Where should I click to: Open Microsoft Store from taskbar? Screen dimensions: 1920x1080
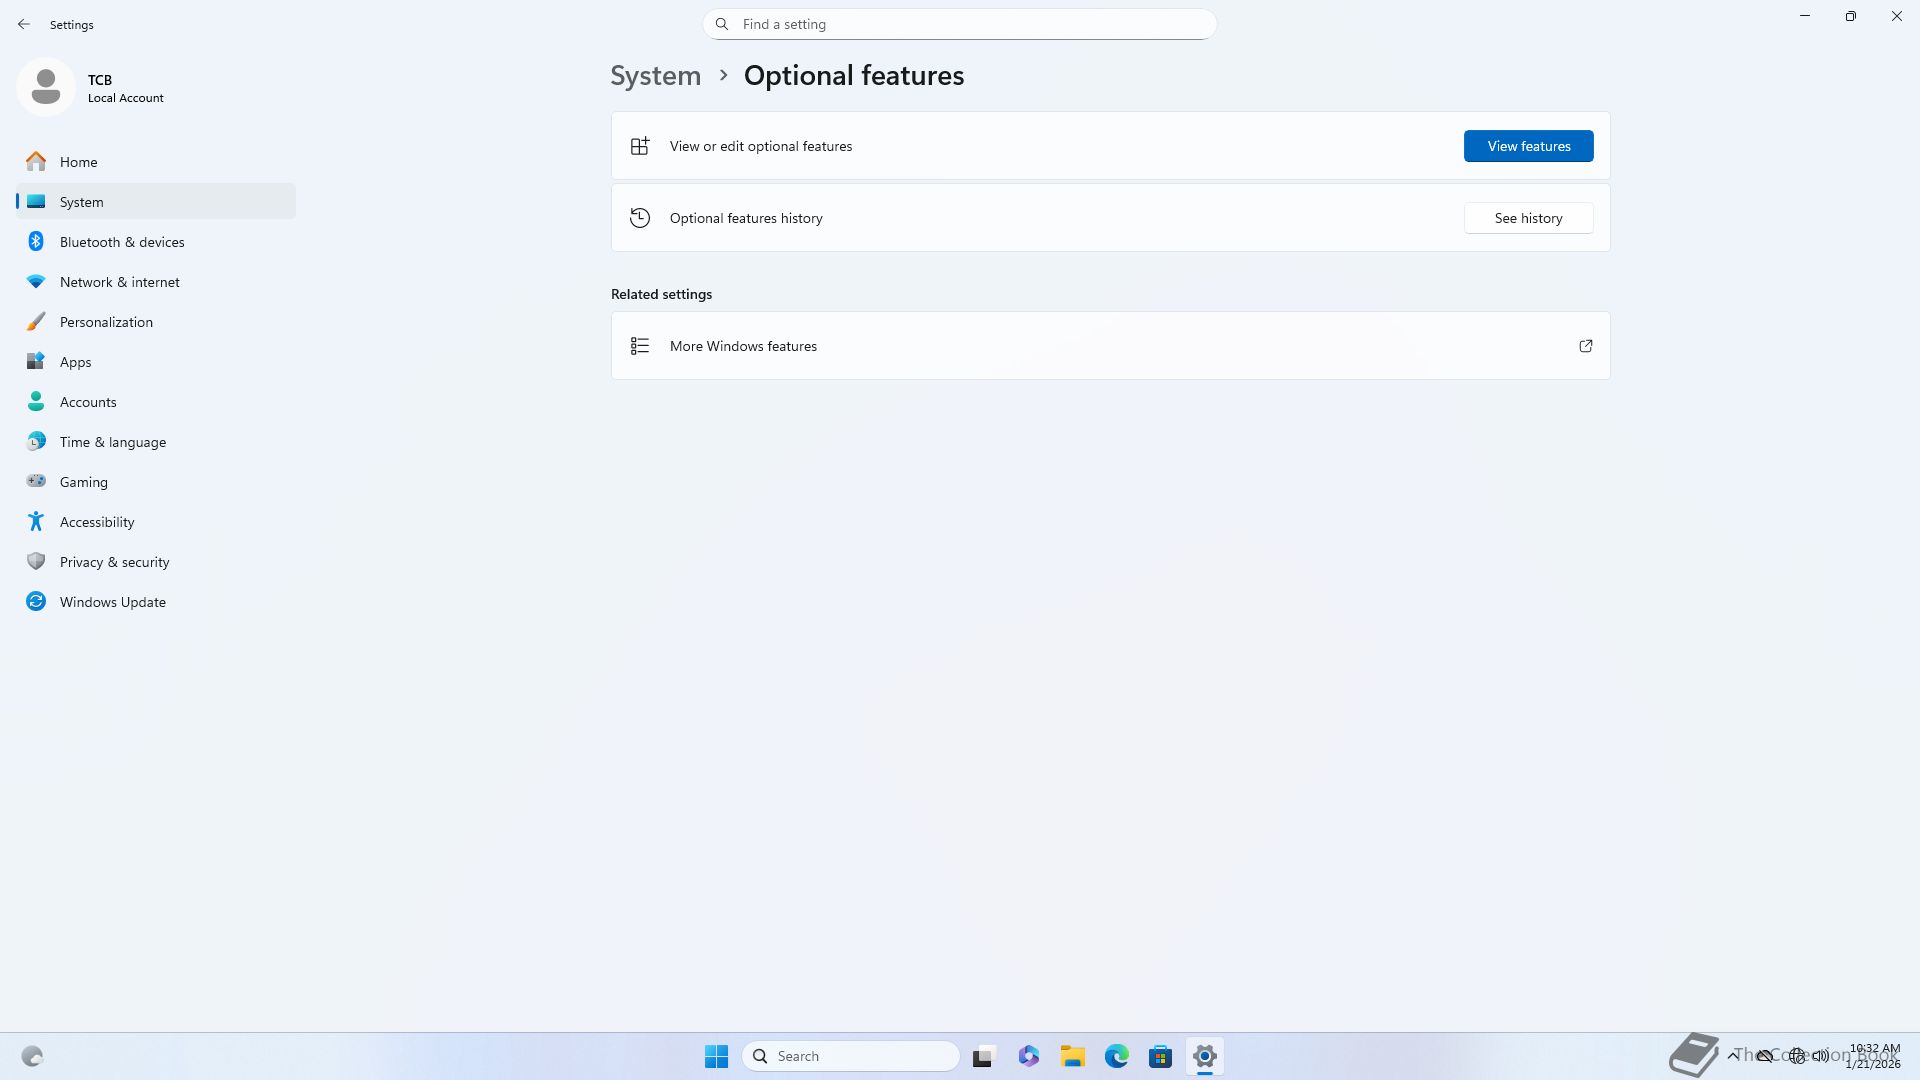point(1160,1056)
